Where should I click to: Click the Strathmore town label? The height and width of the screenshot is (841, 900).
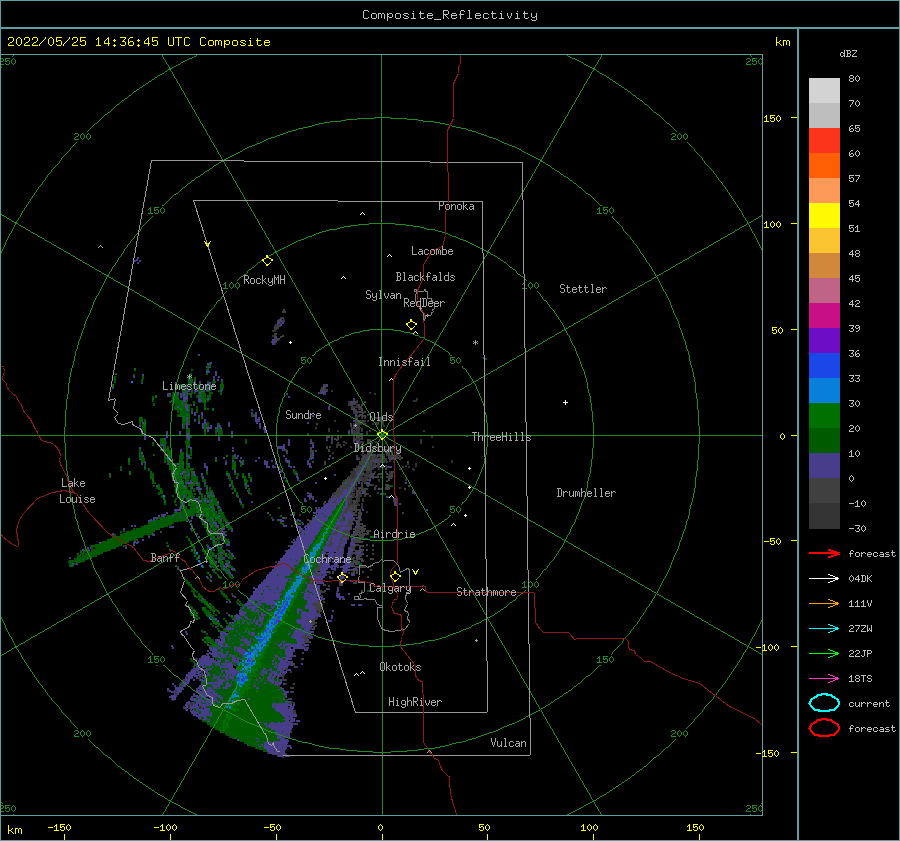[x=486, y=592]
